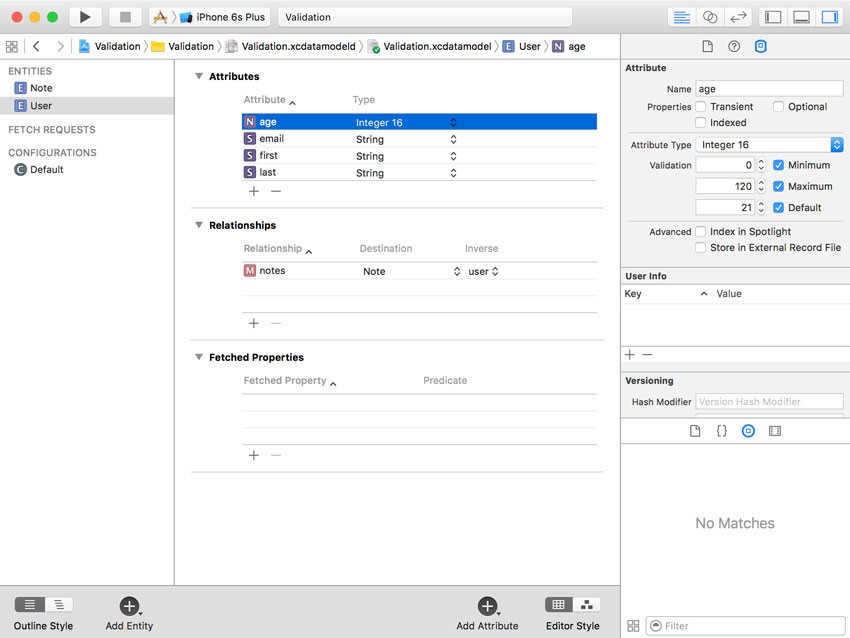This screenshot has height=638, width=850.
Task: Select the User entity
Action: [x=87, y=106]
